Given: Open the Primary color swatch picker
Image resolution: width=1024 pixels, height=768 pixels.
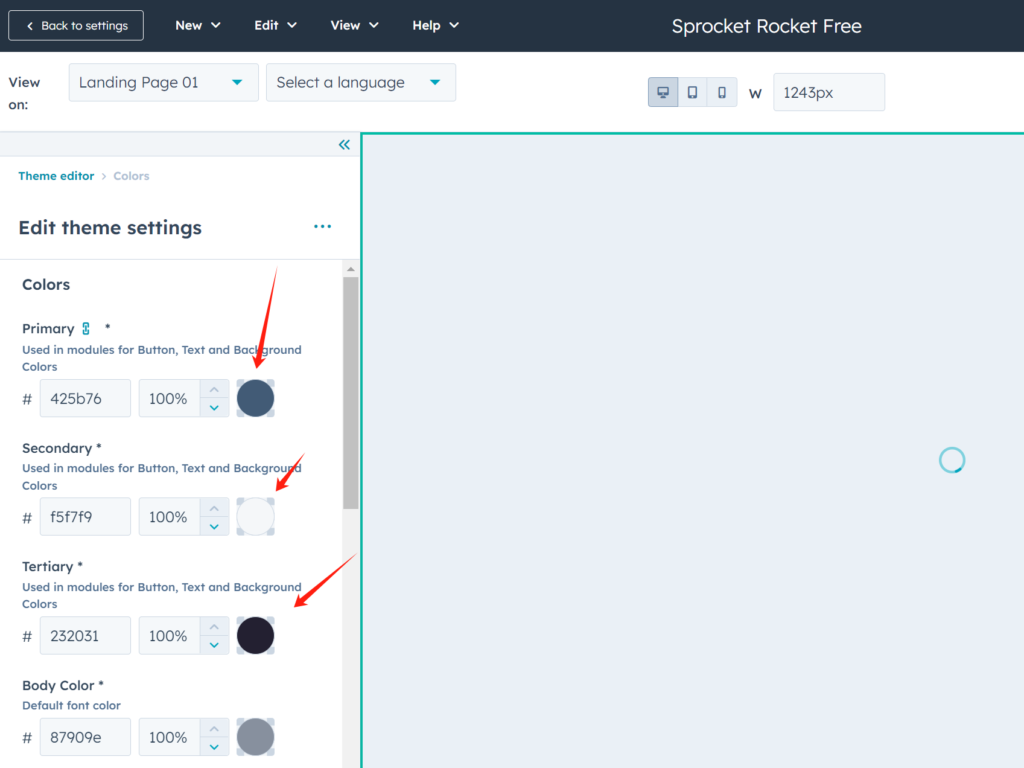Looking at the screenshot, I should click(255, 398).
